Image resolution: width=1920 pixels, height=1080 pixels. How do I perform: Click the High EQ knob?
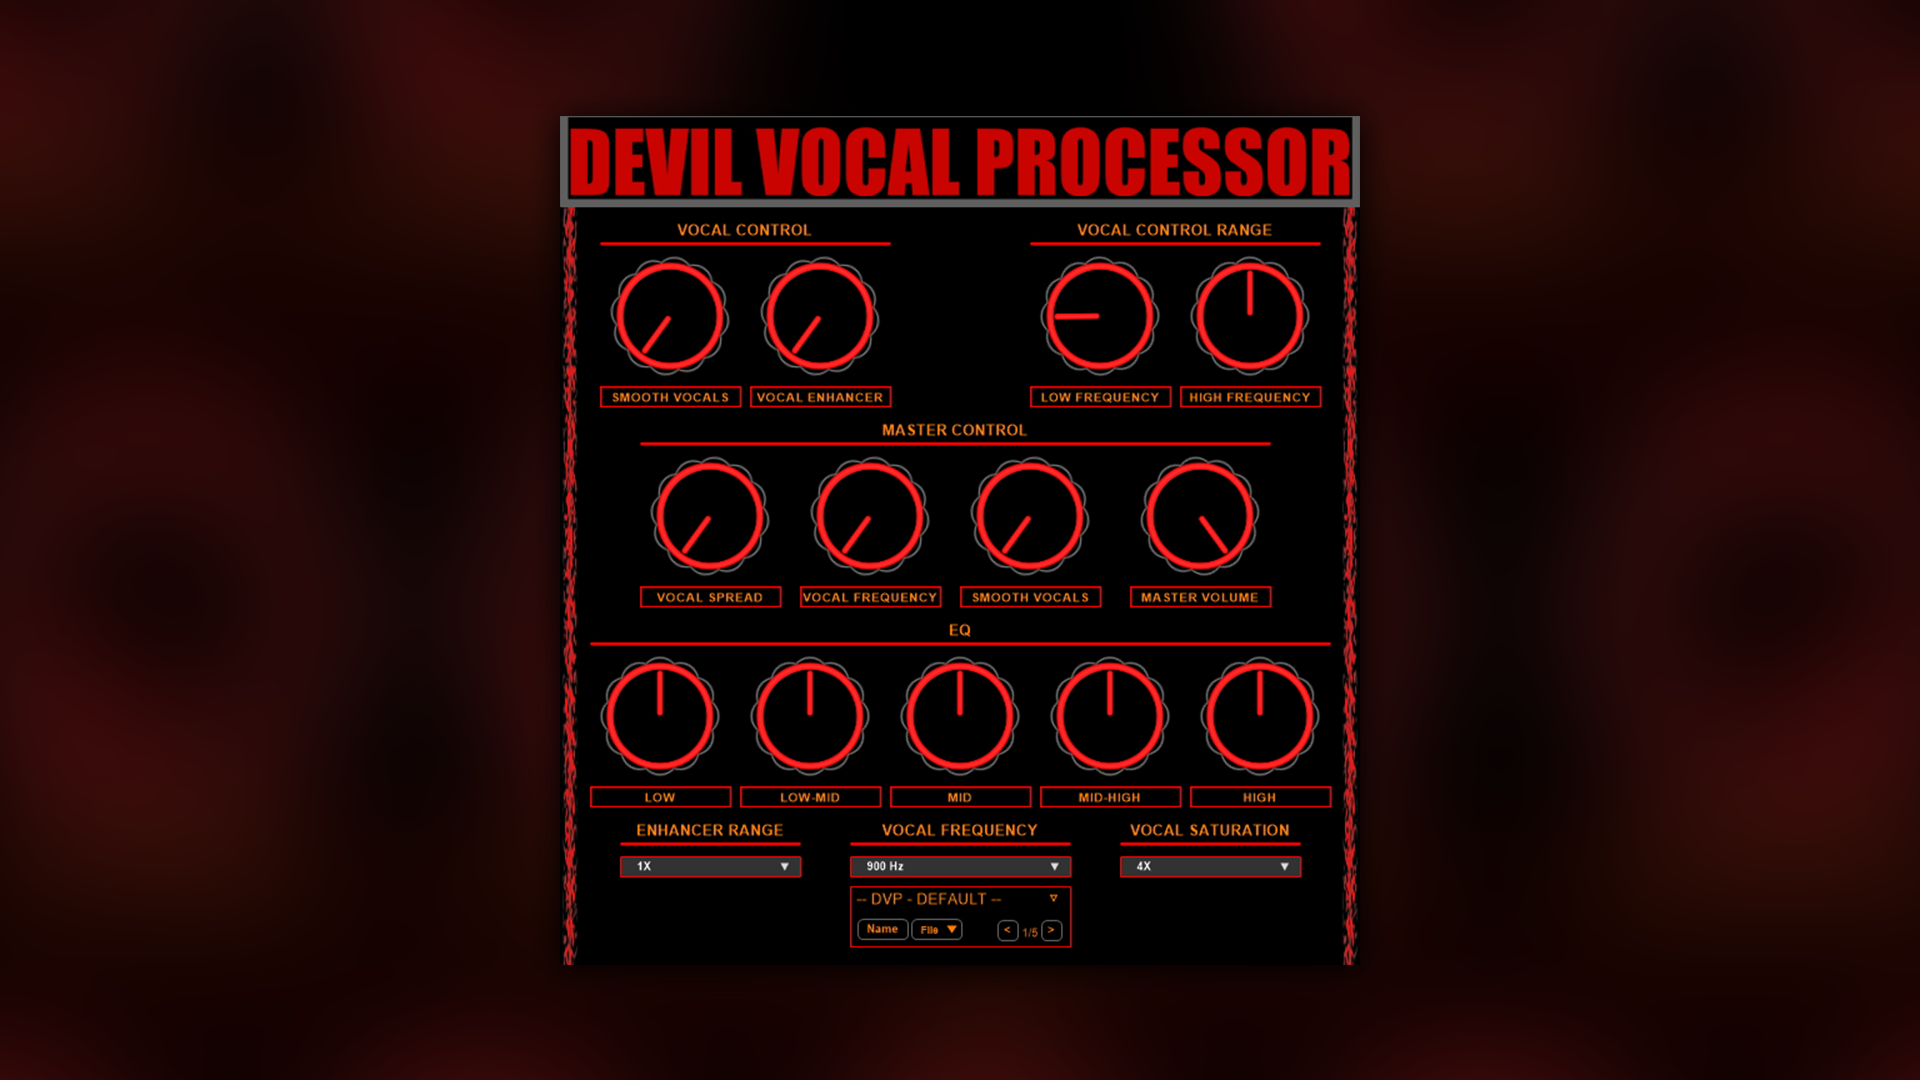(1260, 717)
